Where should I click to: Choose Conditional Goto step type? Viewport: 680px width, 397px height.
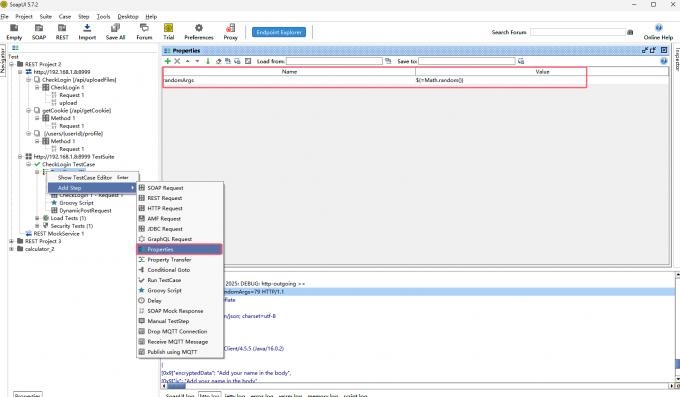pos(180,270)
